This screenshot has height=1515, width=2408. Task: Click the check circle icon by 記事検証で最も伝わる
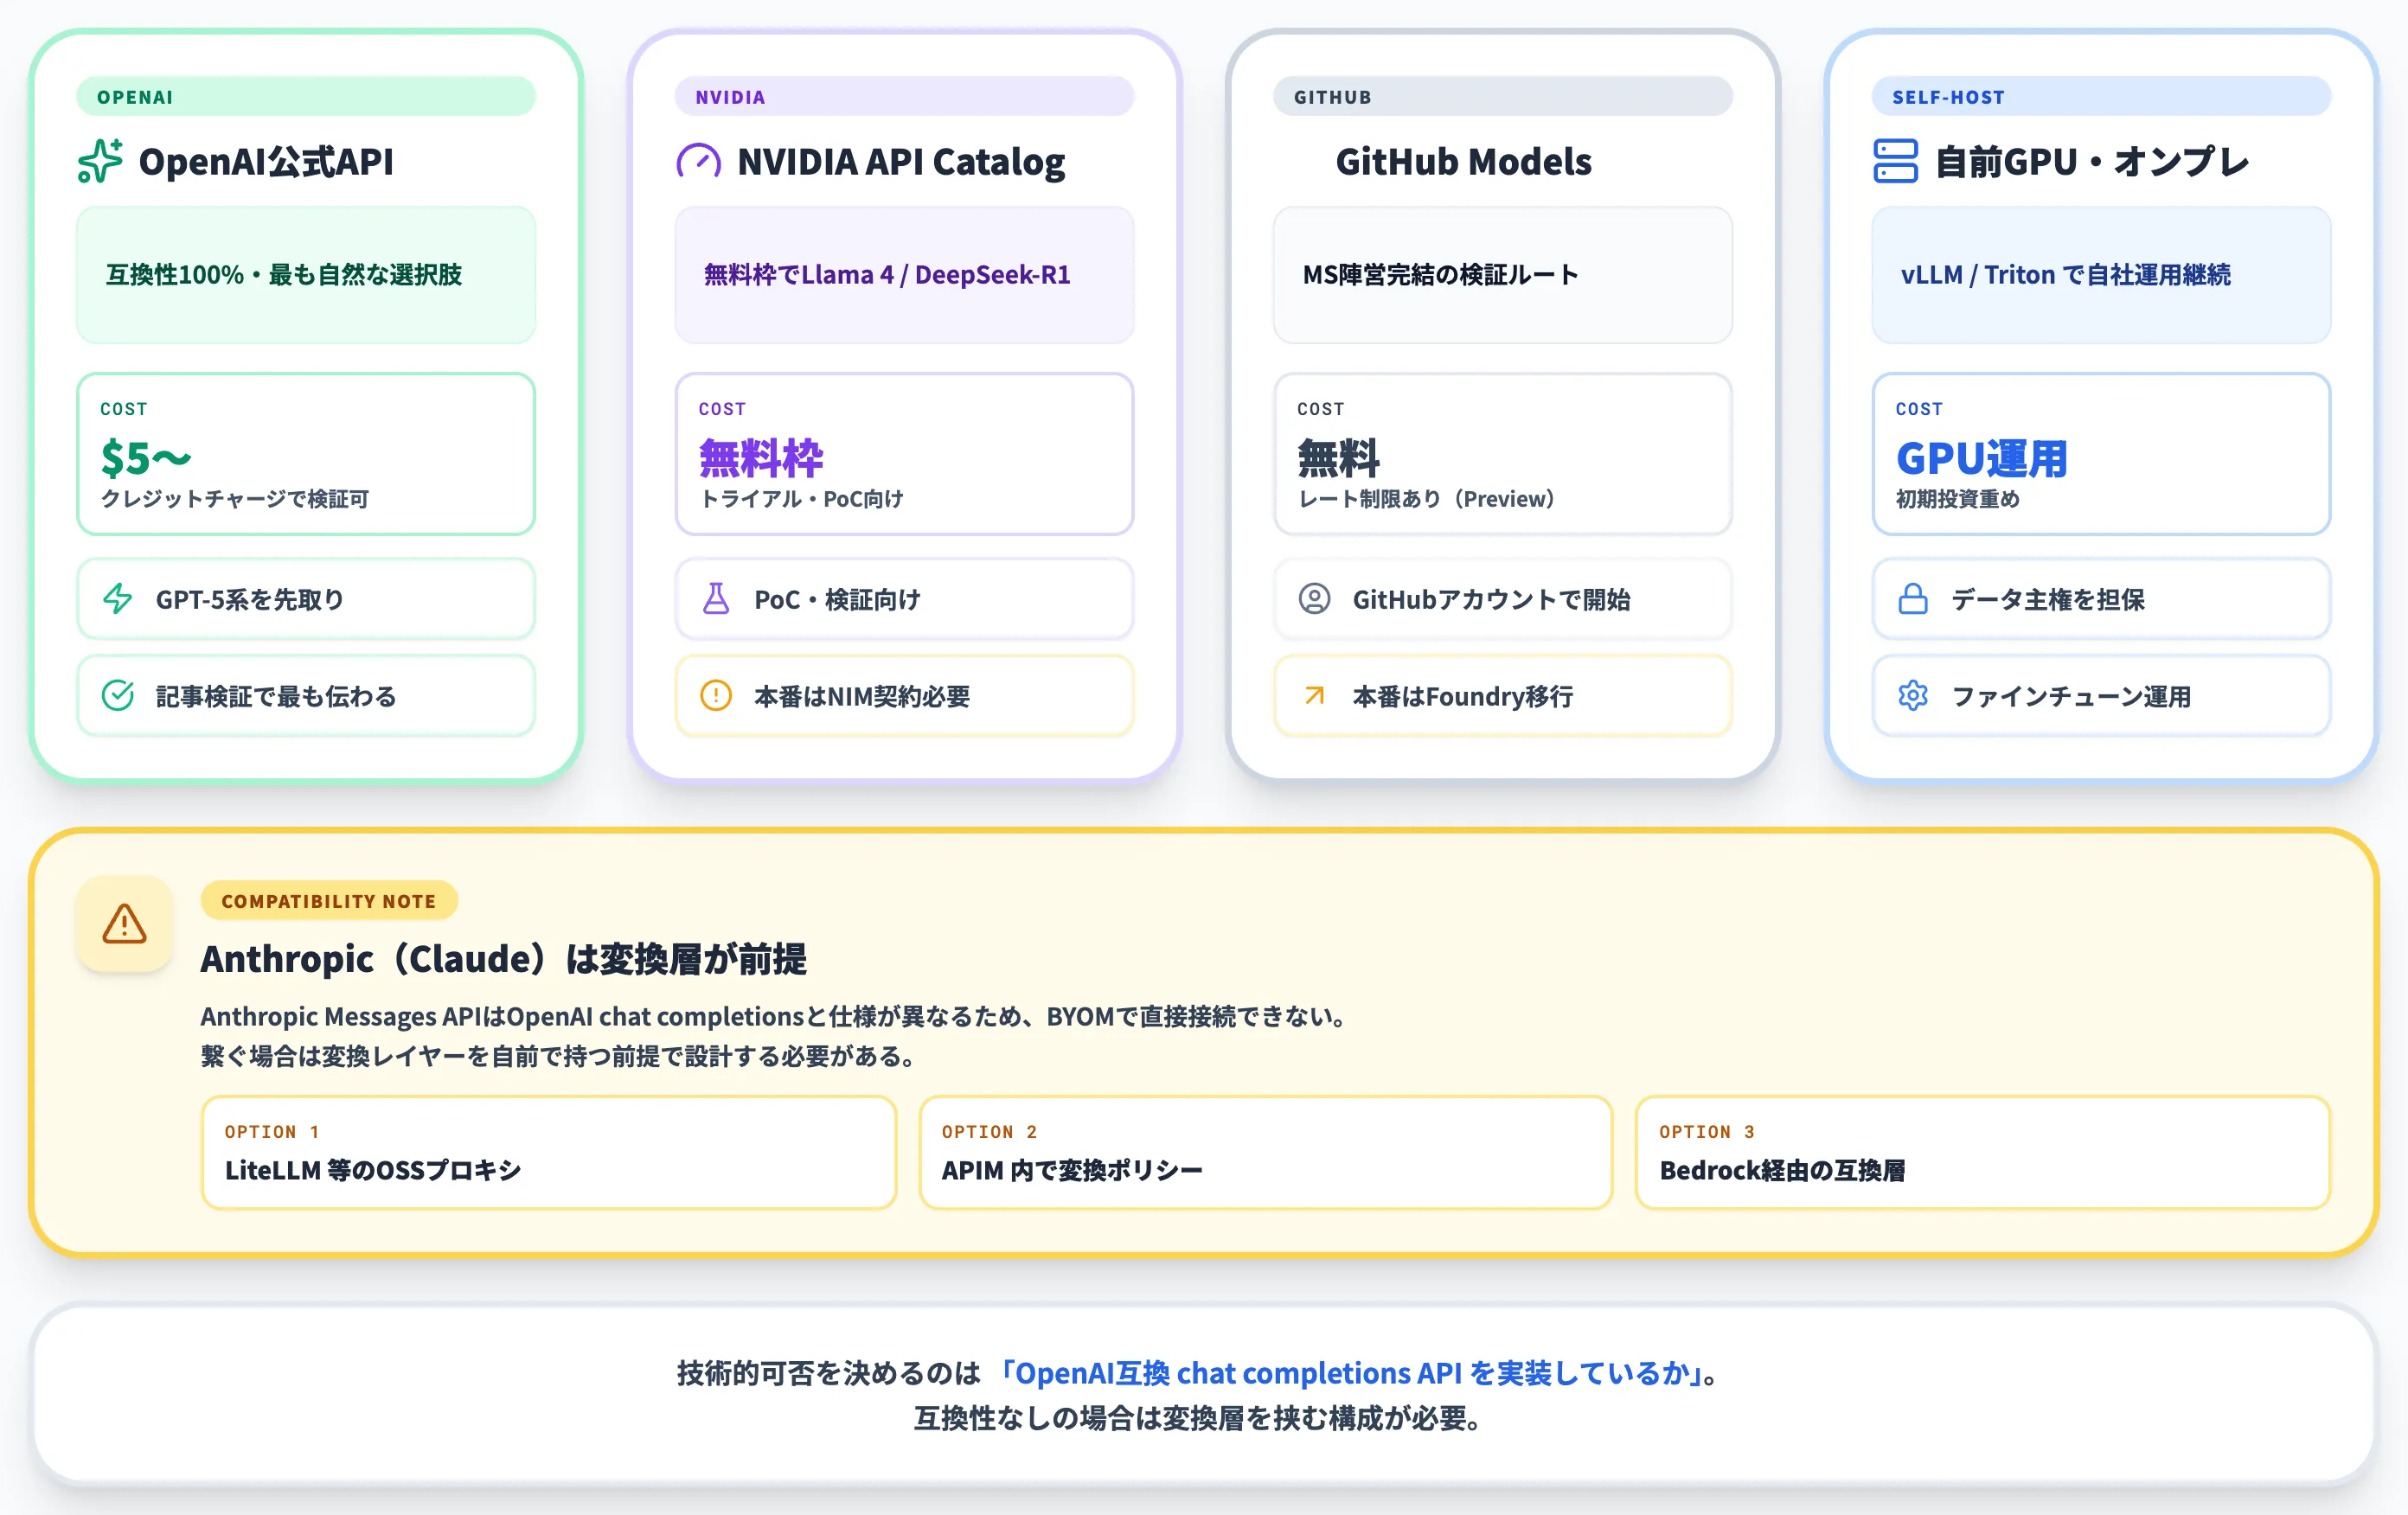point(118,695)
